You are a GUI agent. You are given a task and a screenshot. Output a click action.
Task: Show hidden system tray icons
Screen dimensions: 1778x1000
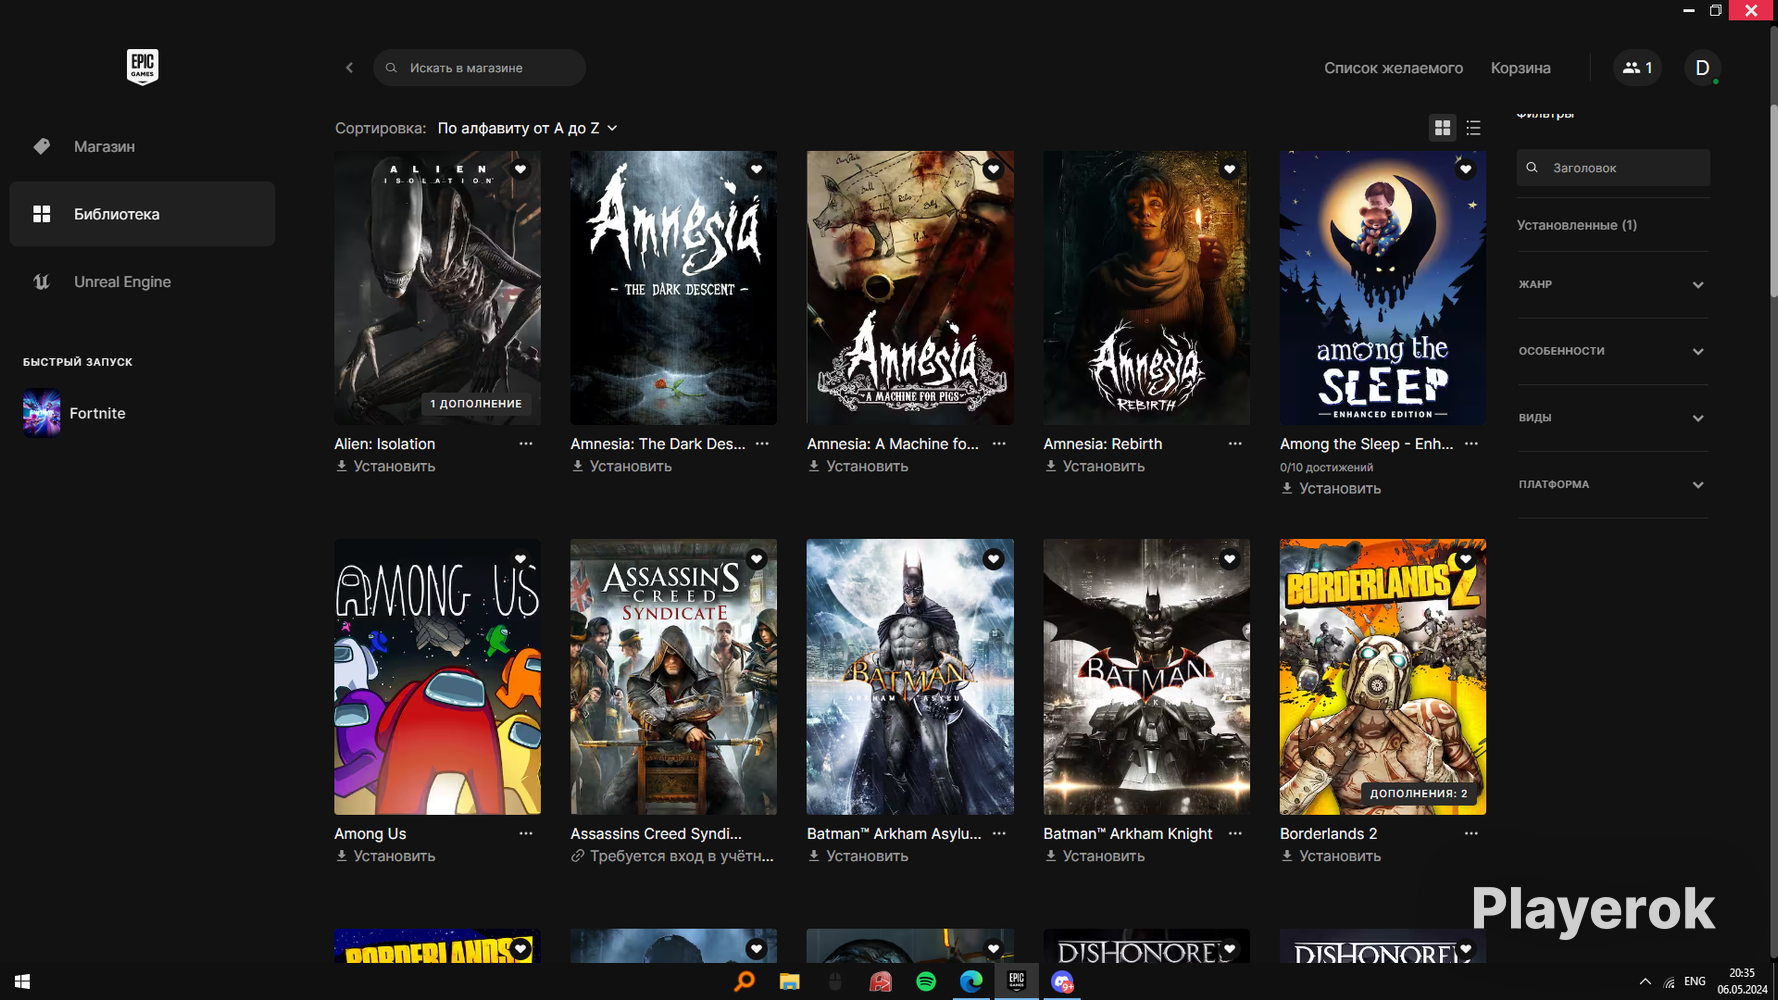point(1645,982)
